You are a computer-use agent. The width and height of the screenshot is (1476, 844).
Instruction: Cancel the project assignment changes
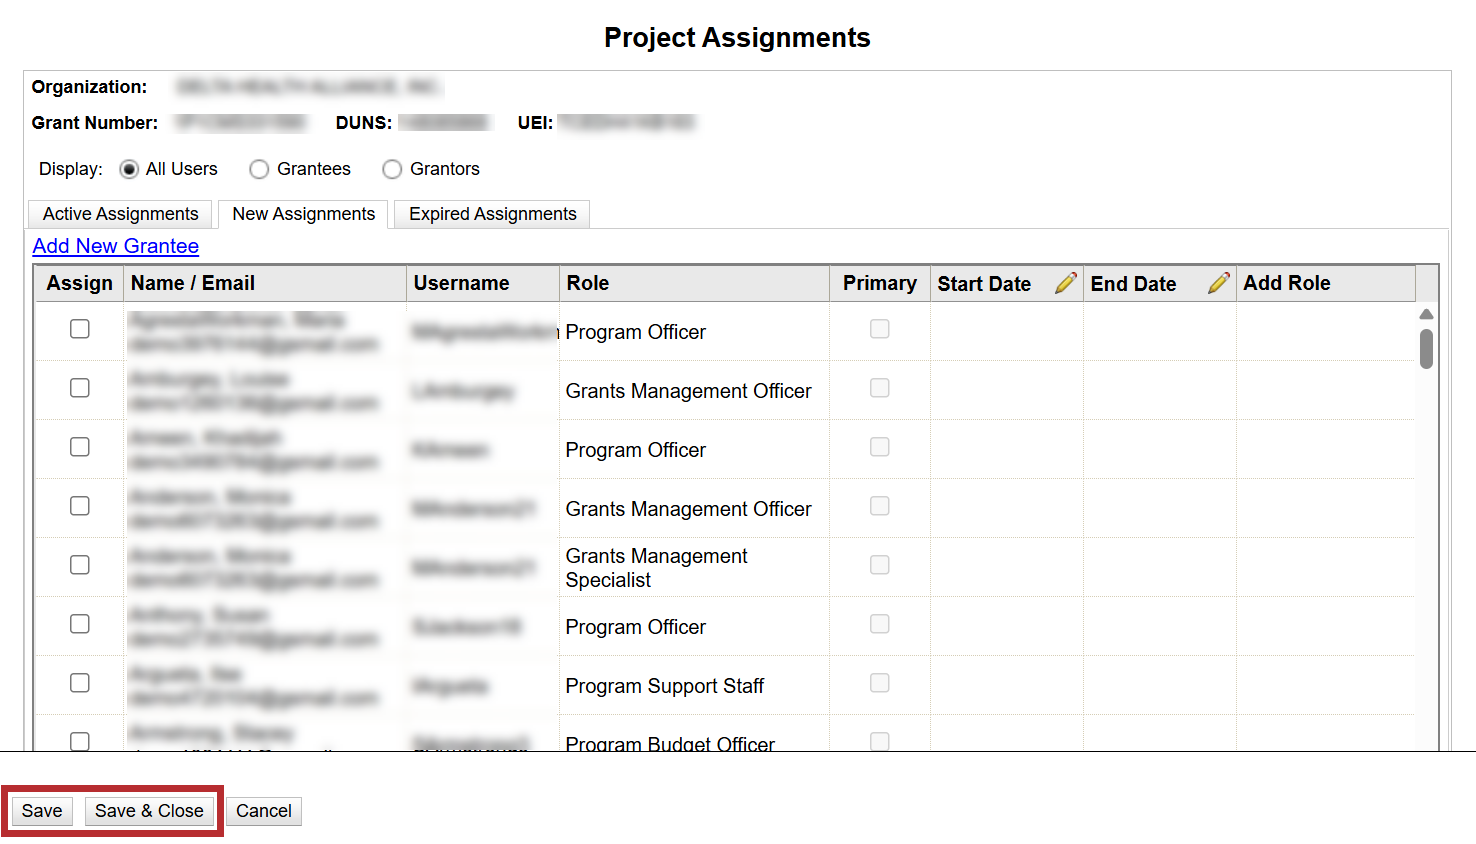coord(264,811)
